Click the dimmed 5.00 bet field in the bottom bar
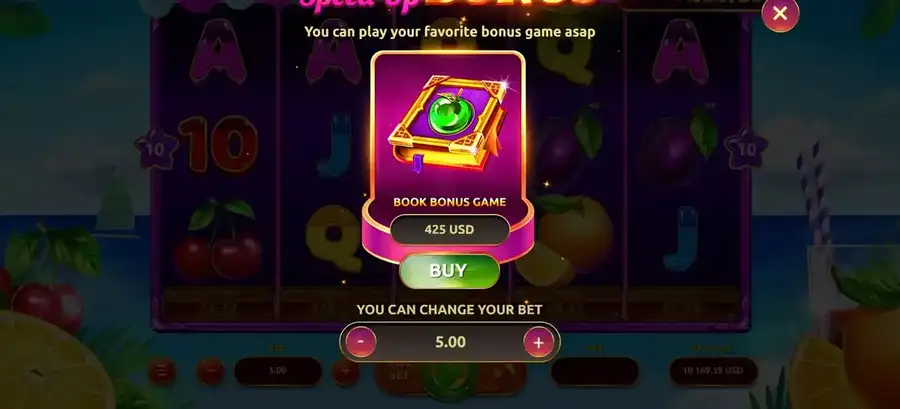Screen dimensions: 900x409 [278, 371]
